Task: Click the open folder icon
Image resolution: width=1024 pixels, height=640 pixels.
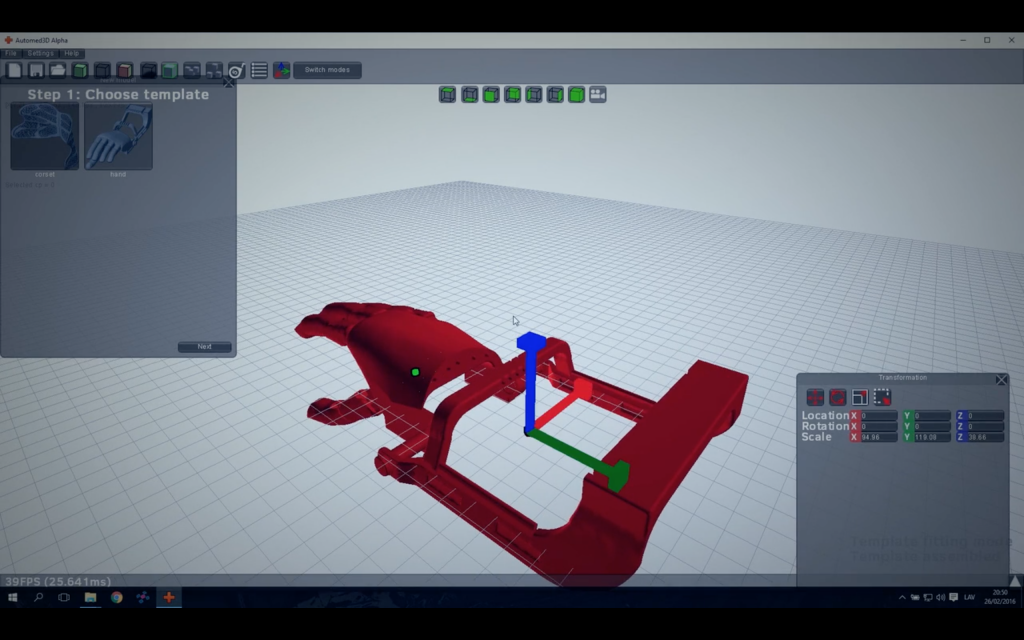Action: click(x=58, y=70)
